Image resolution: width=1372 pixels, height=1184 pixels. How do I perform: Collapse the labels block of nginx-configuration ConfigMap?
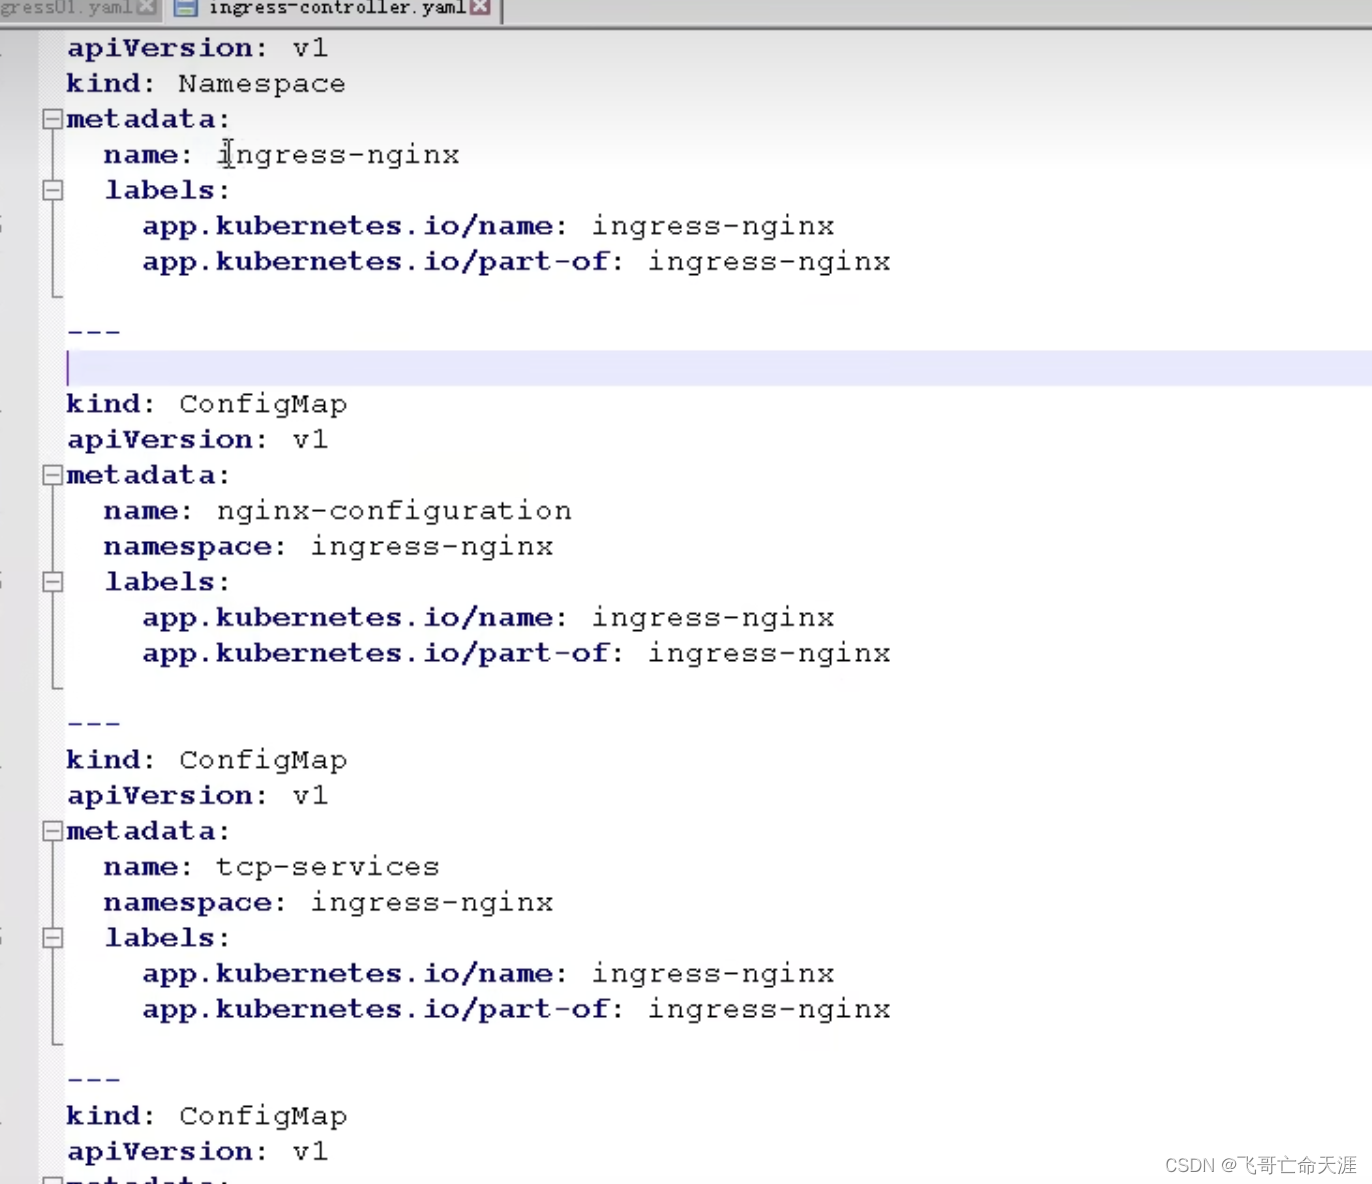(x=53, y=582)
